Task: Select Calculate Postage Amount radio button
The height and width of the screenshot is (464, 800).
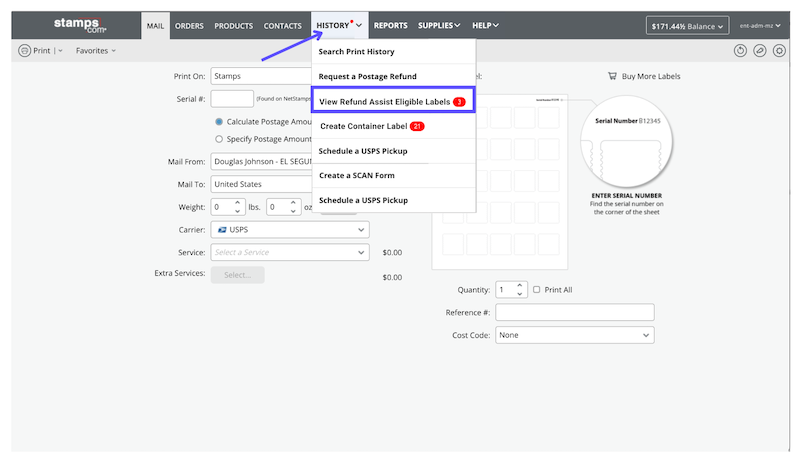Action: point(219,121)
